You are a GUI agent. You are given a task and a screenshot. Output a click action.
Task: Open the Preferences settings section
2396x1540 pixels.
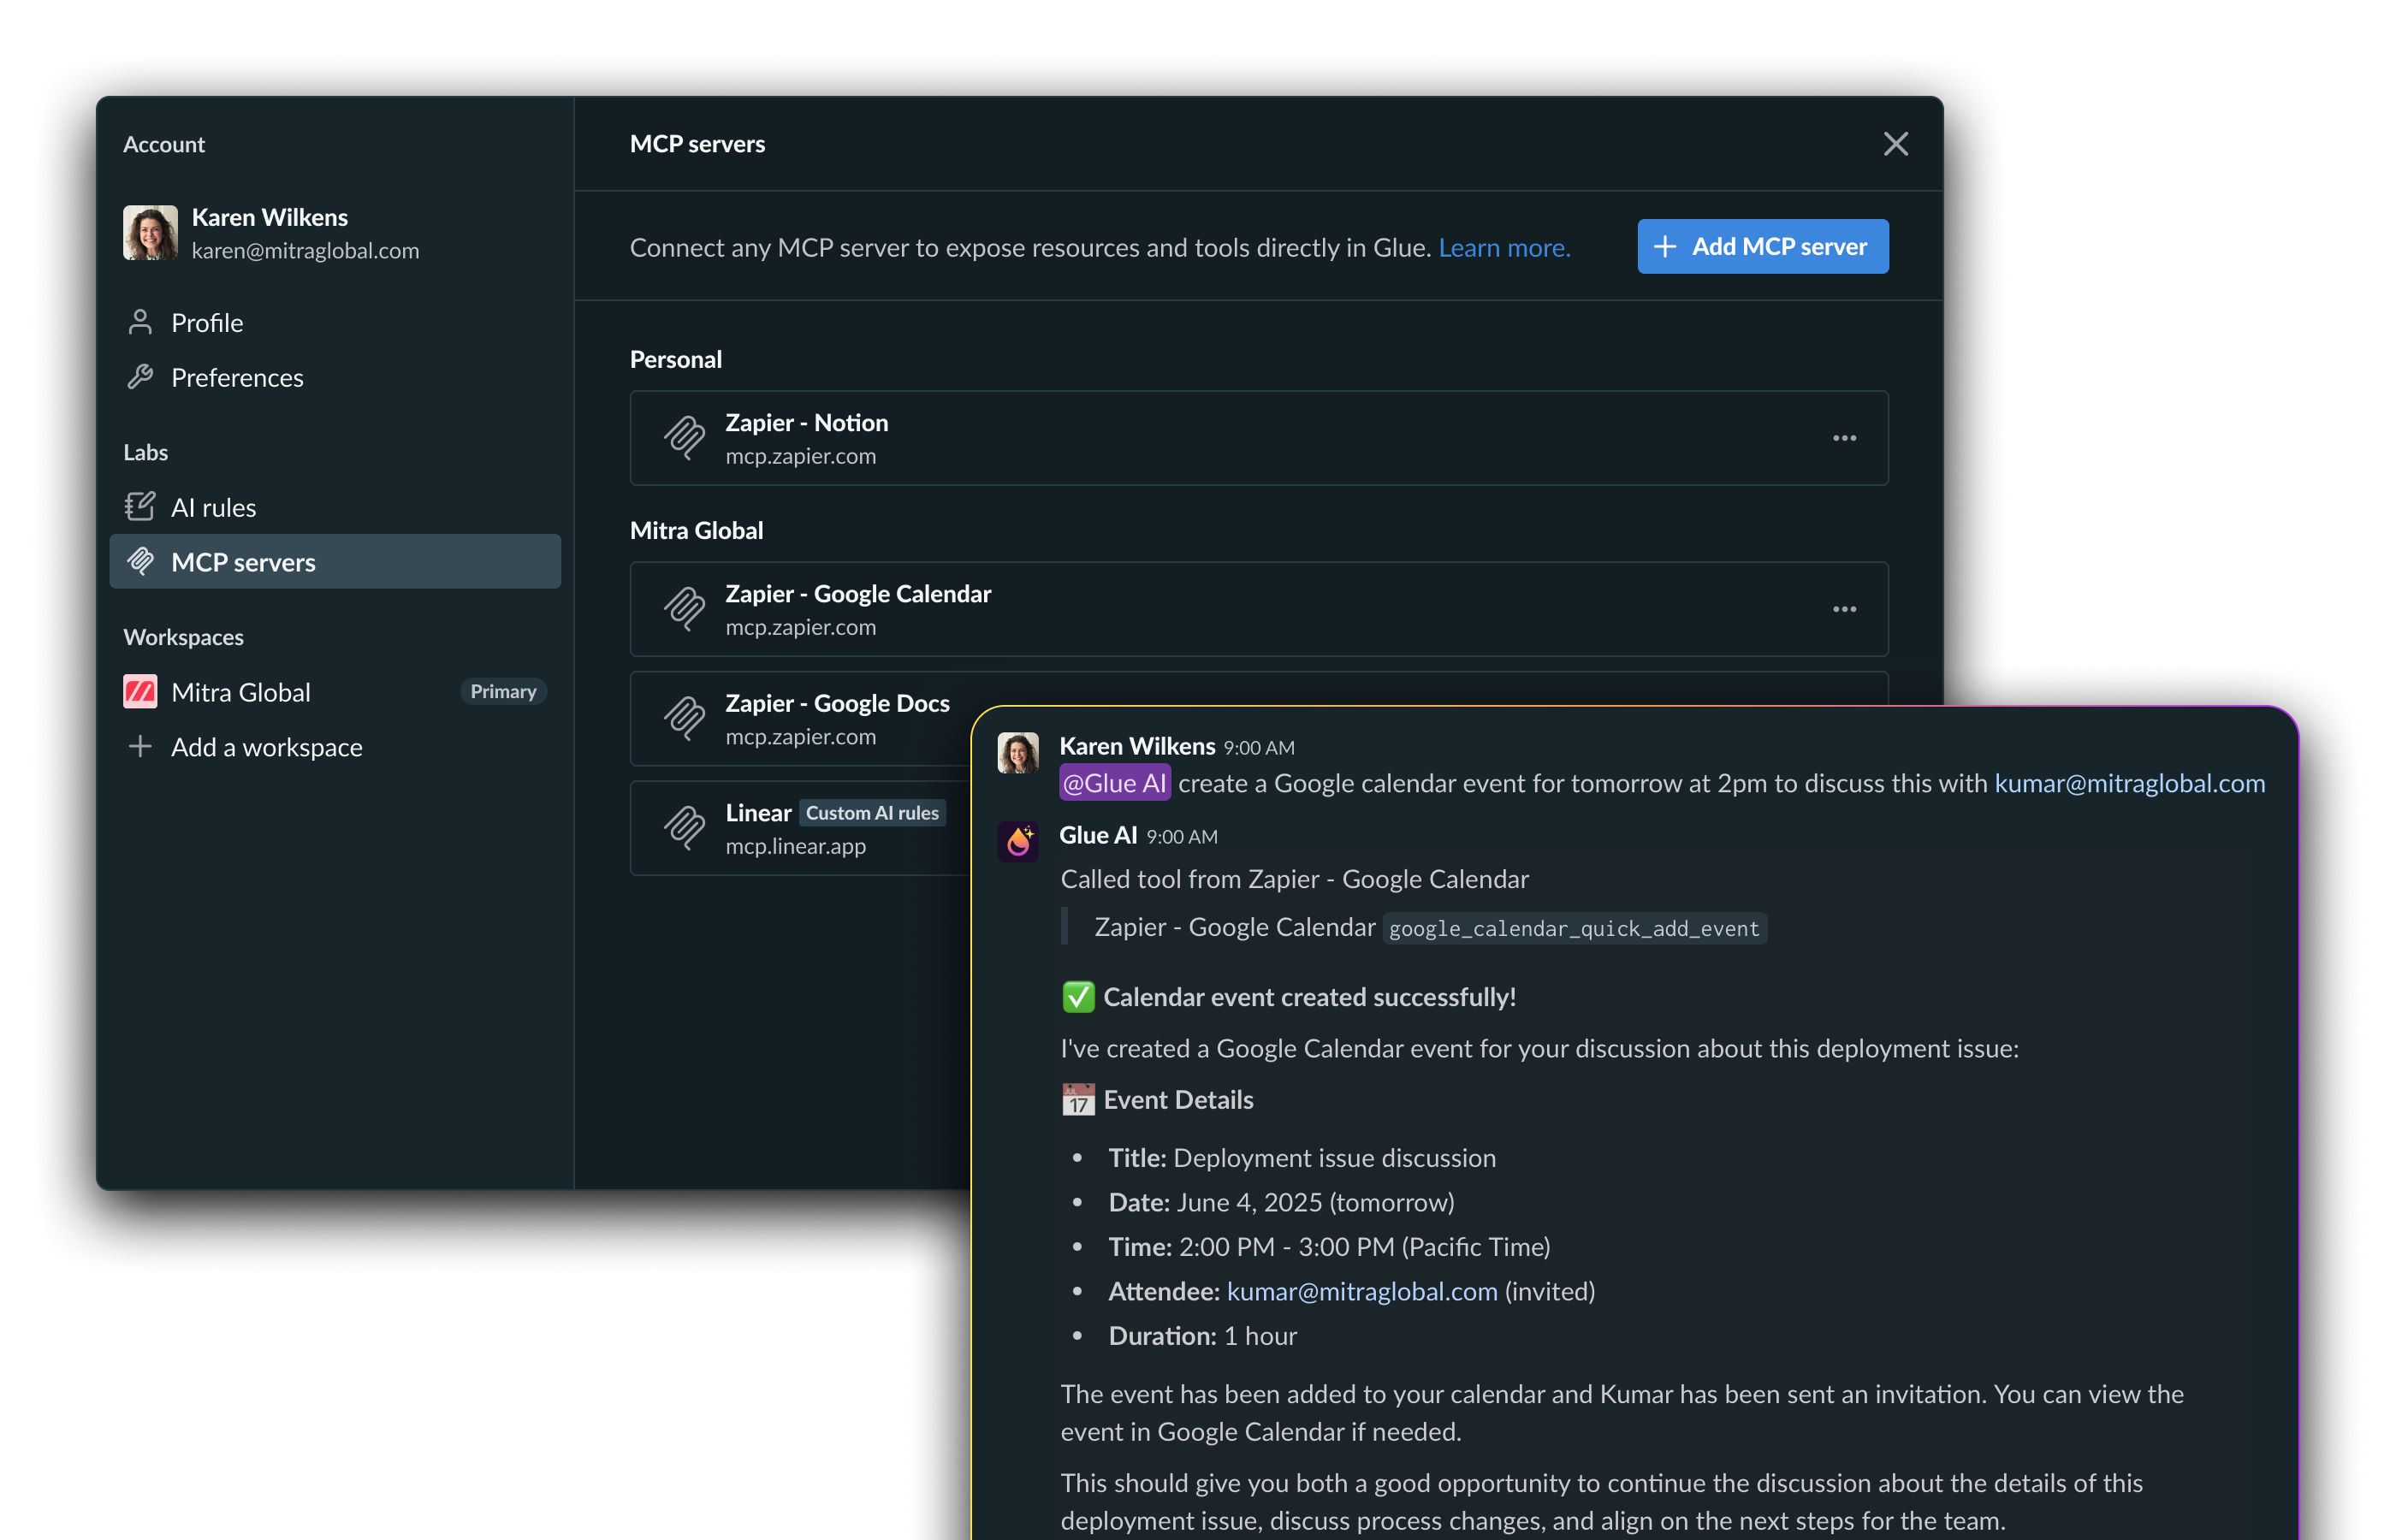(x=237, y=377)
